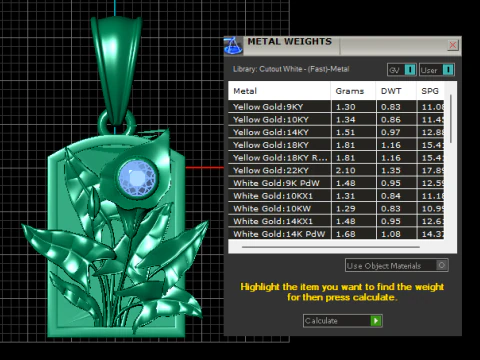Click the Calculate button
480x360 pixels.
click(x=343, y=321)
